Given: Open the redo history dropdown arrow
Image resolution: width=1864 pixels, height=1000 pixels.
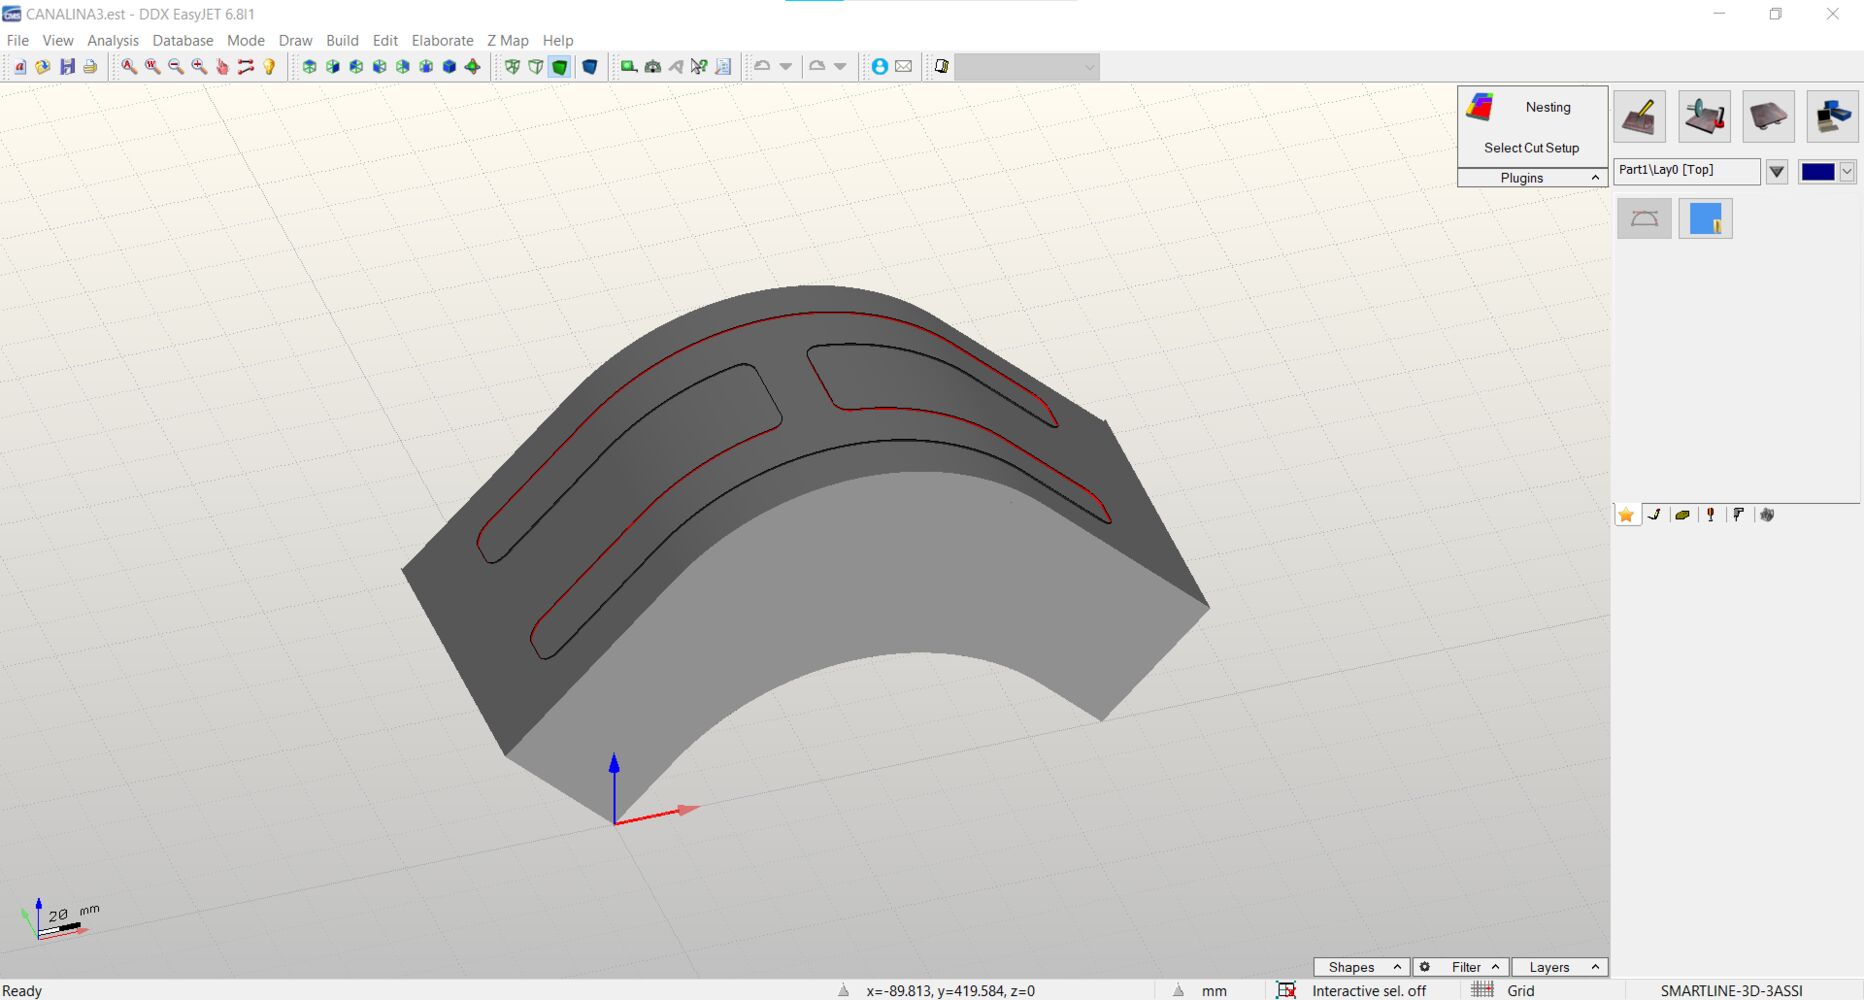Looking at the screenshot, I should (x=840, y=67).
